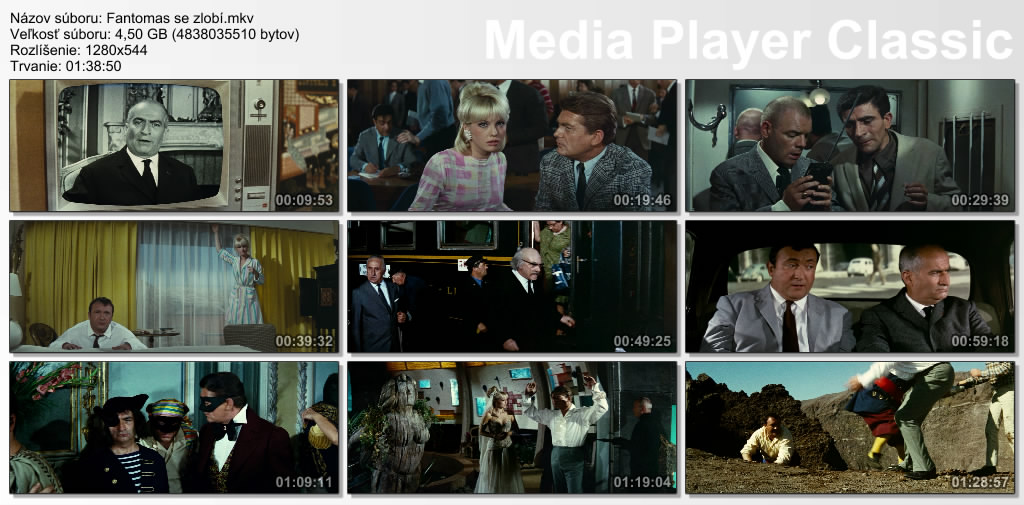
Task: Click thumbnail of two men examining a device
Action: point(850,145)
